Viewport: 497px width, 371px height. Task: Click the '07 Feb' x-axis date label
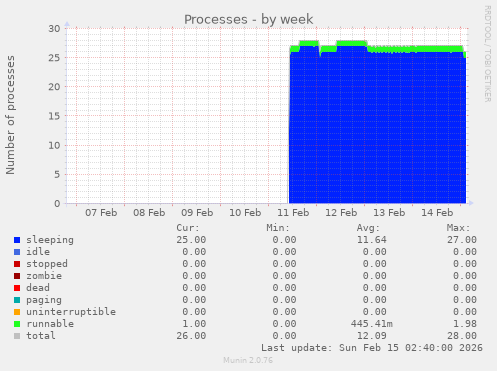101,213
